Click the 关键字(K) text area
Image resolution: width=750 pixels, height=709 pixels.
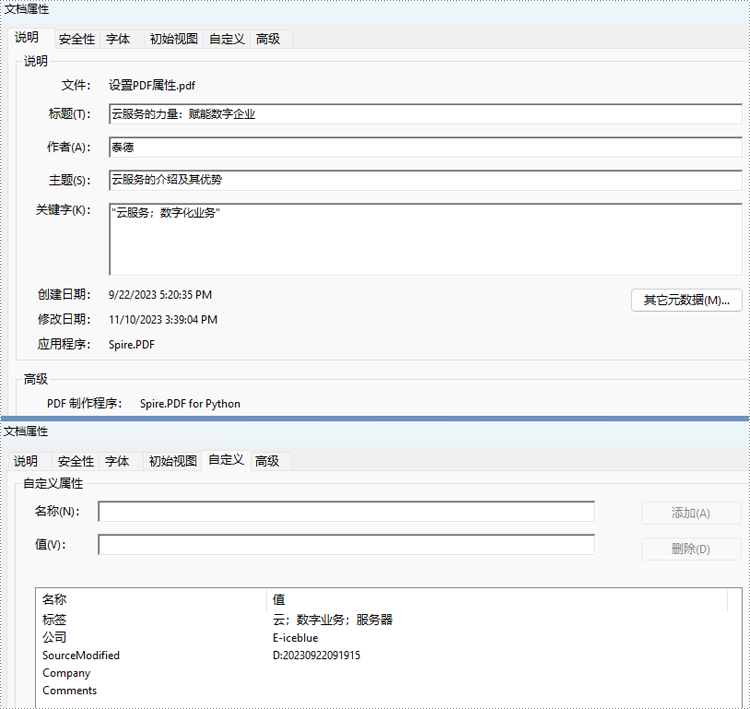425,239
